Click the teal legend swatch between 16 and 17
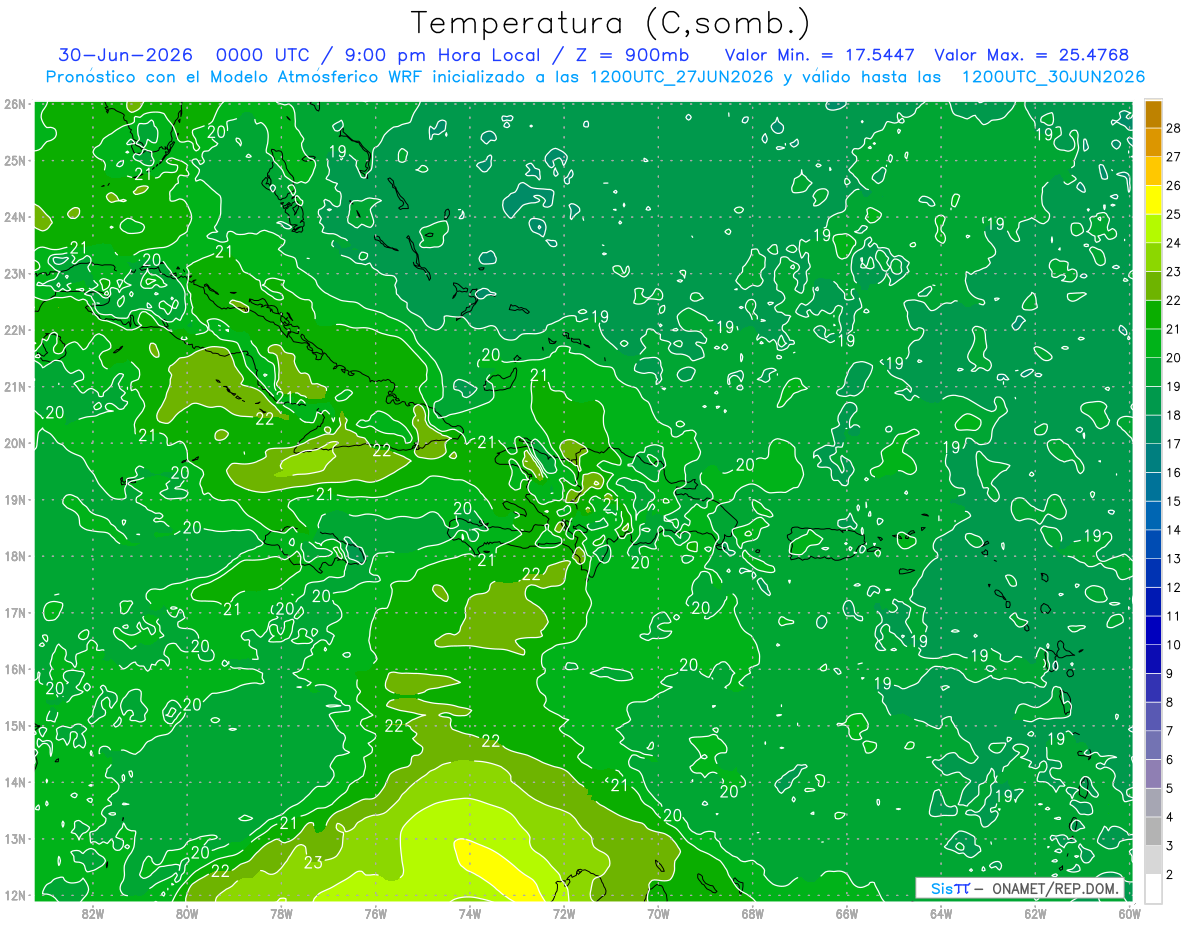The height and width of the screenshot is (927, 1200). (1153, 458)
